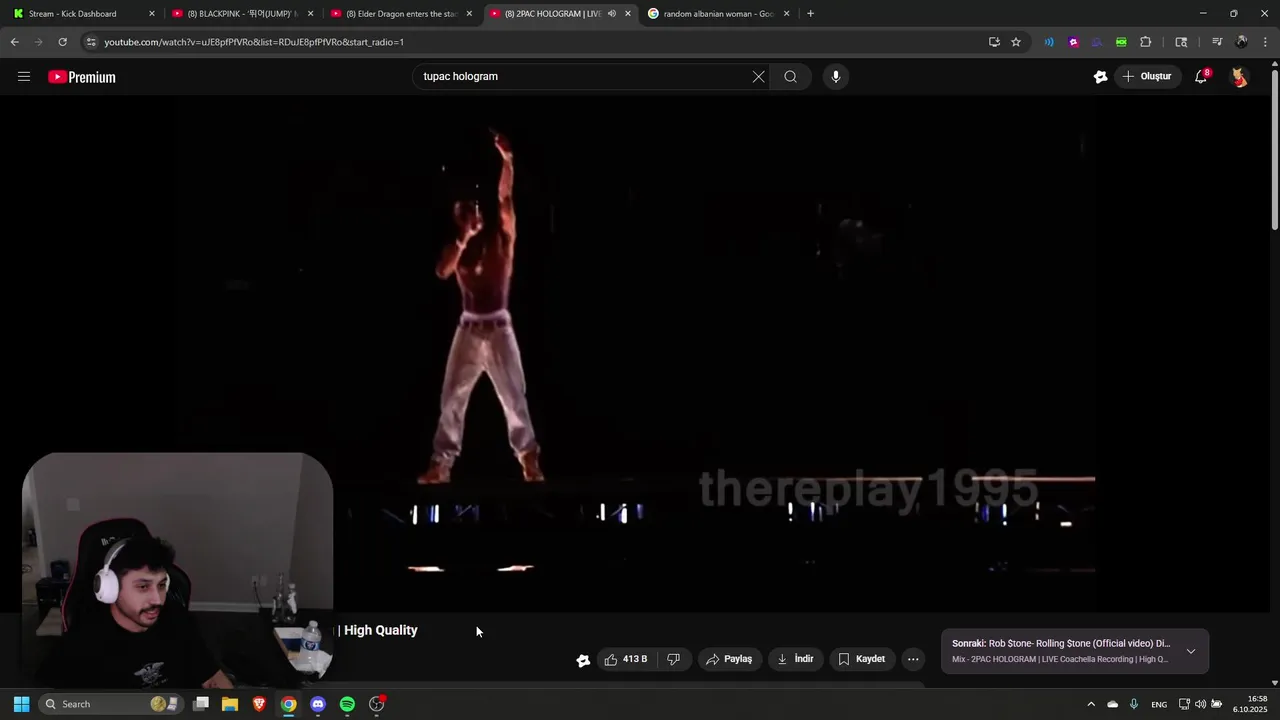
Task: View site information in address bar
Action: (91, 42)
